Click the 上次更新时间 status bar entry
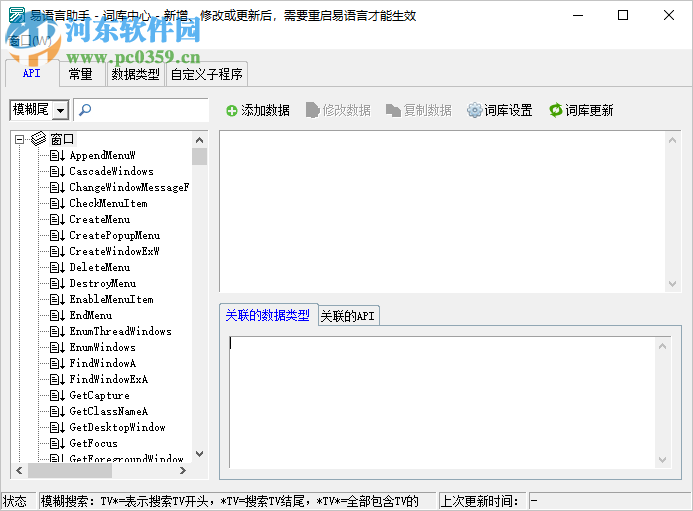Image resolution: width=693 pixels, height=511 pixels. pyautogui.click(x=482, y=501)
